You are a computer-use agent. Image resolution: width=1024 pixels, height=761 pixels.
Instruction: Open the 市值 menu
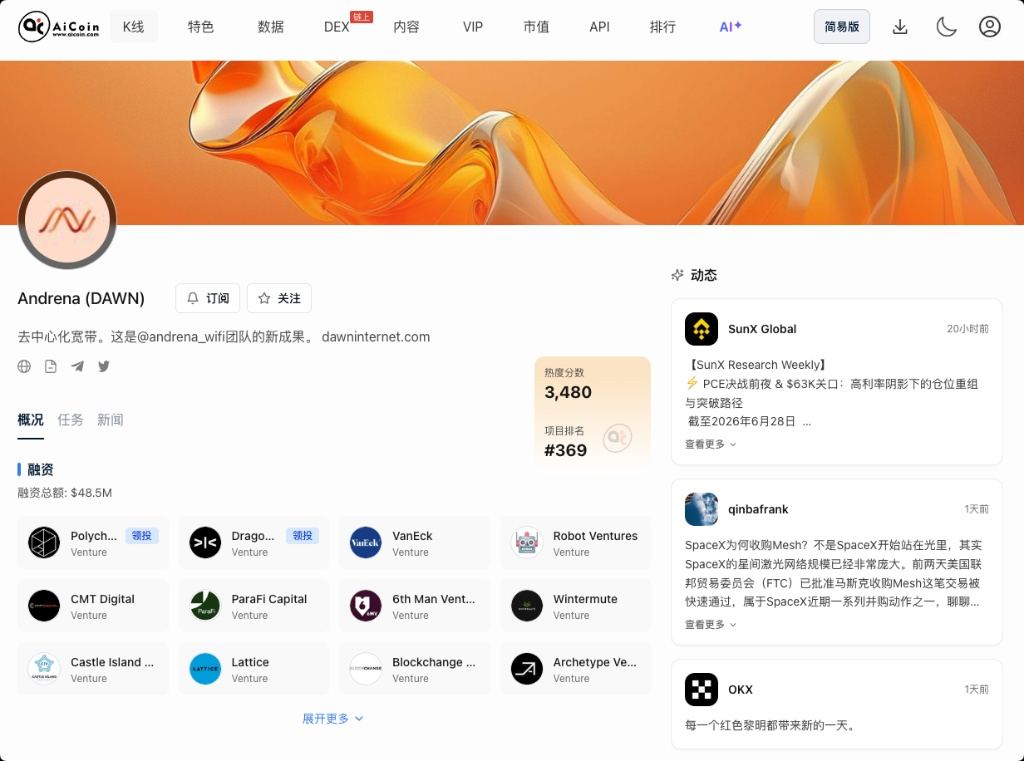[536, 27]
